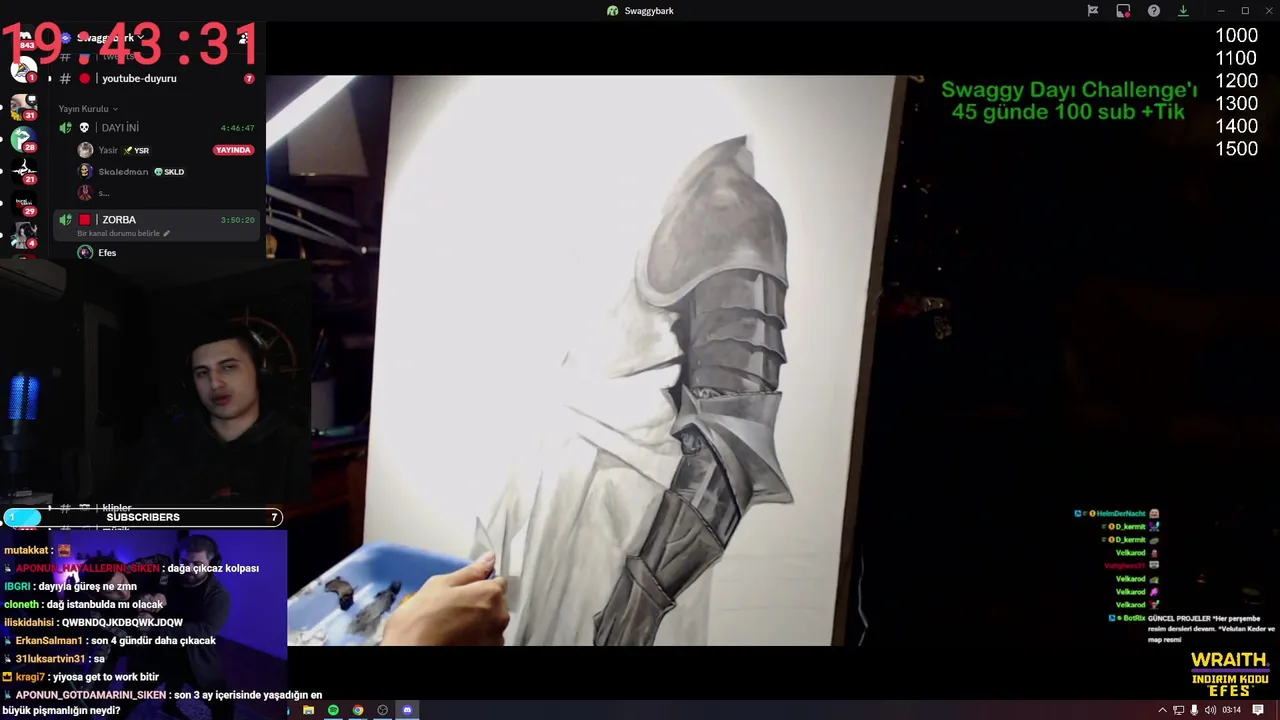Viewport: 1280px width, 720px height.
Task: Click the skull icon of DAYI İNİ
Action: pyautogui.click(x=84, y=128)
